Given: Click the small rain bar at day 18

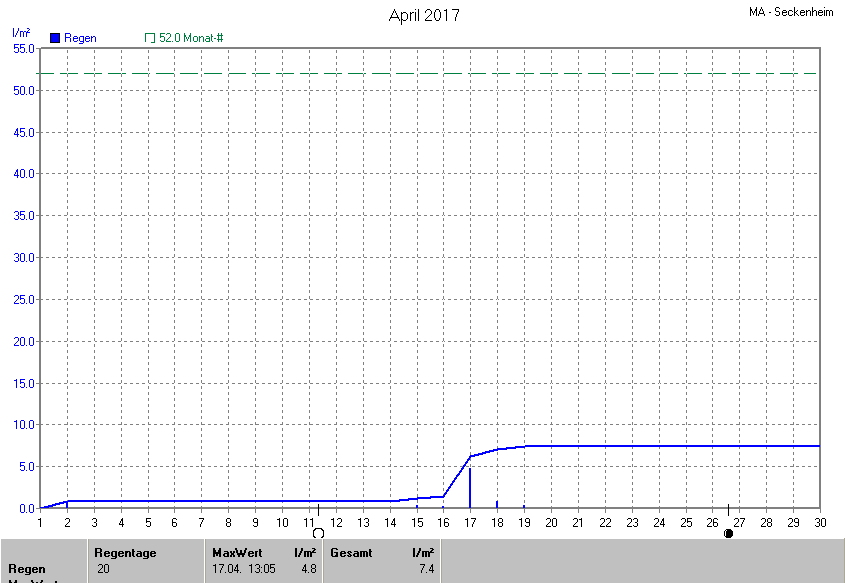Looking at the screenshot, I should (x=497, y=504).
